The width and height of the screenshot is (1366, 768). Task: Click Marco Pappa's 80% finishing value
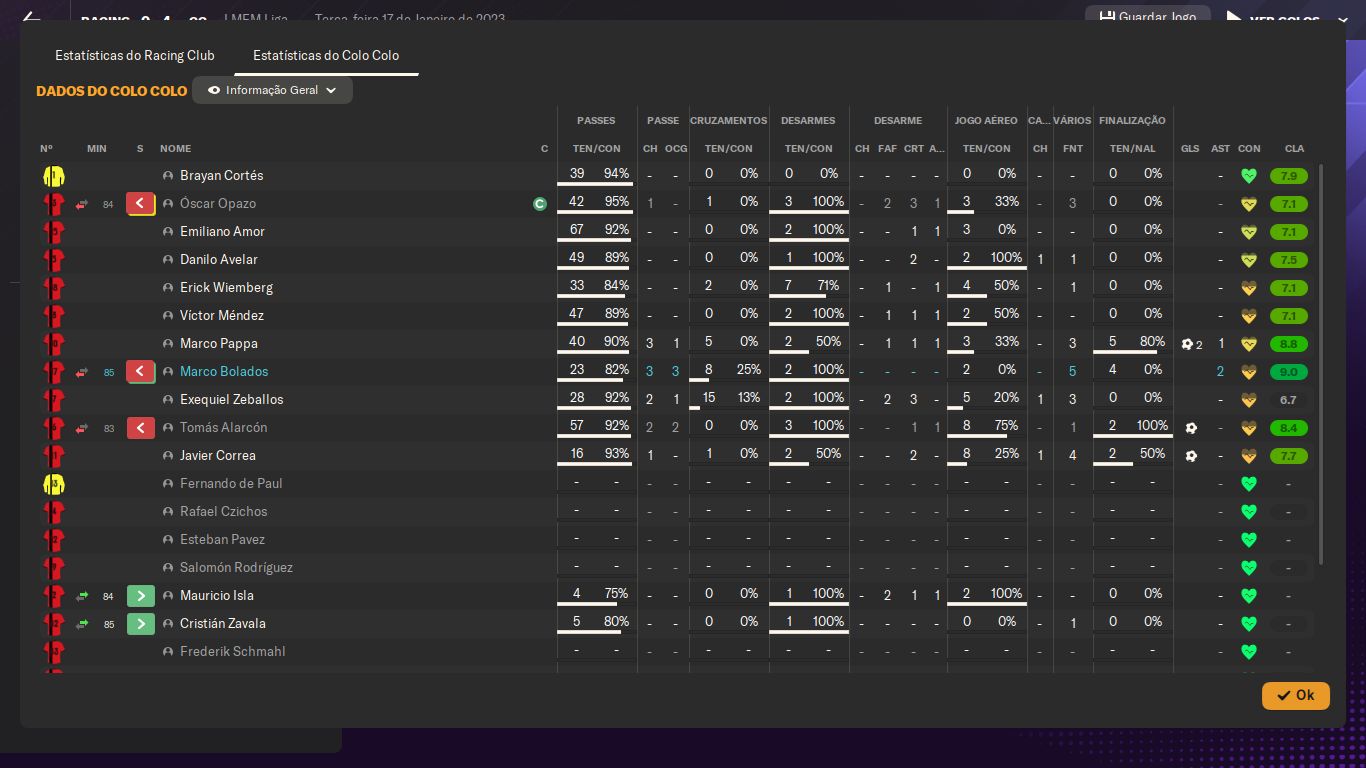(x=1152, y=343)
